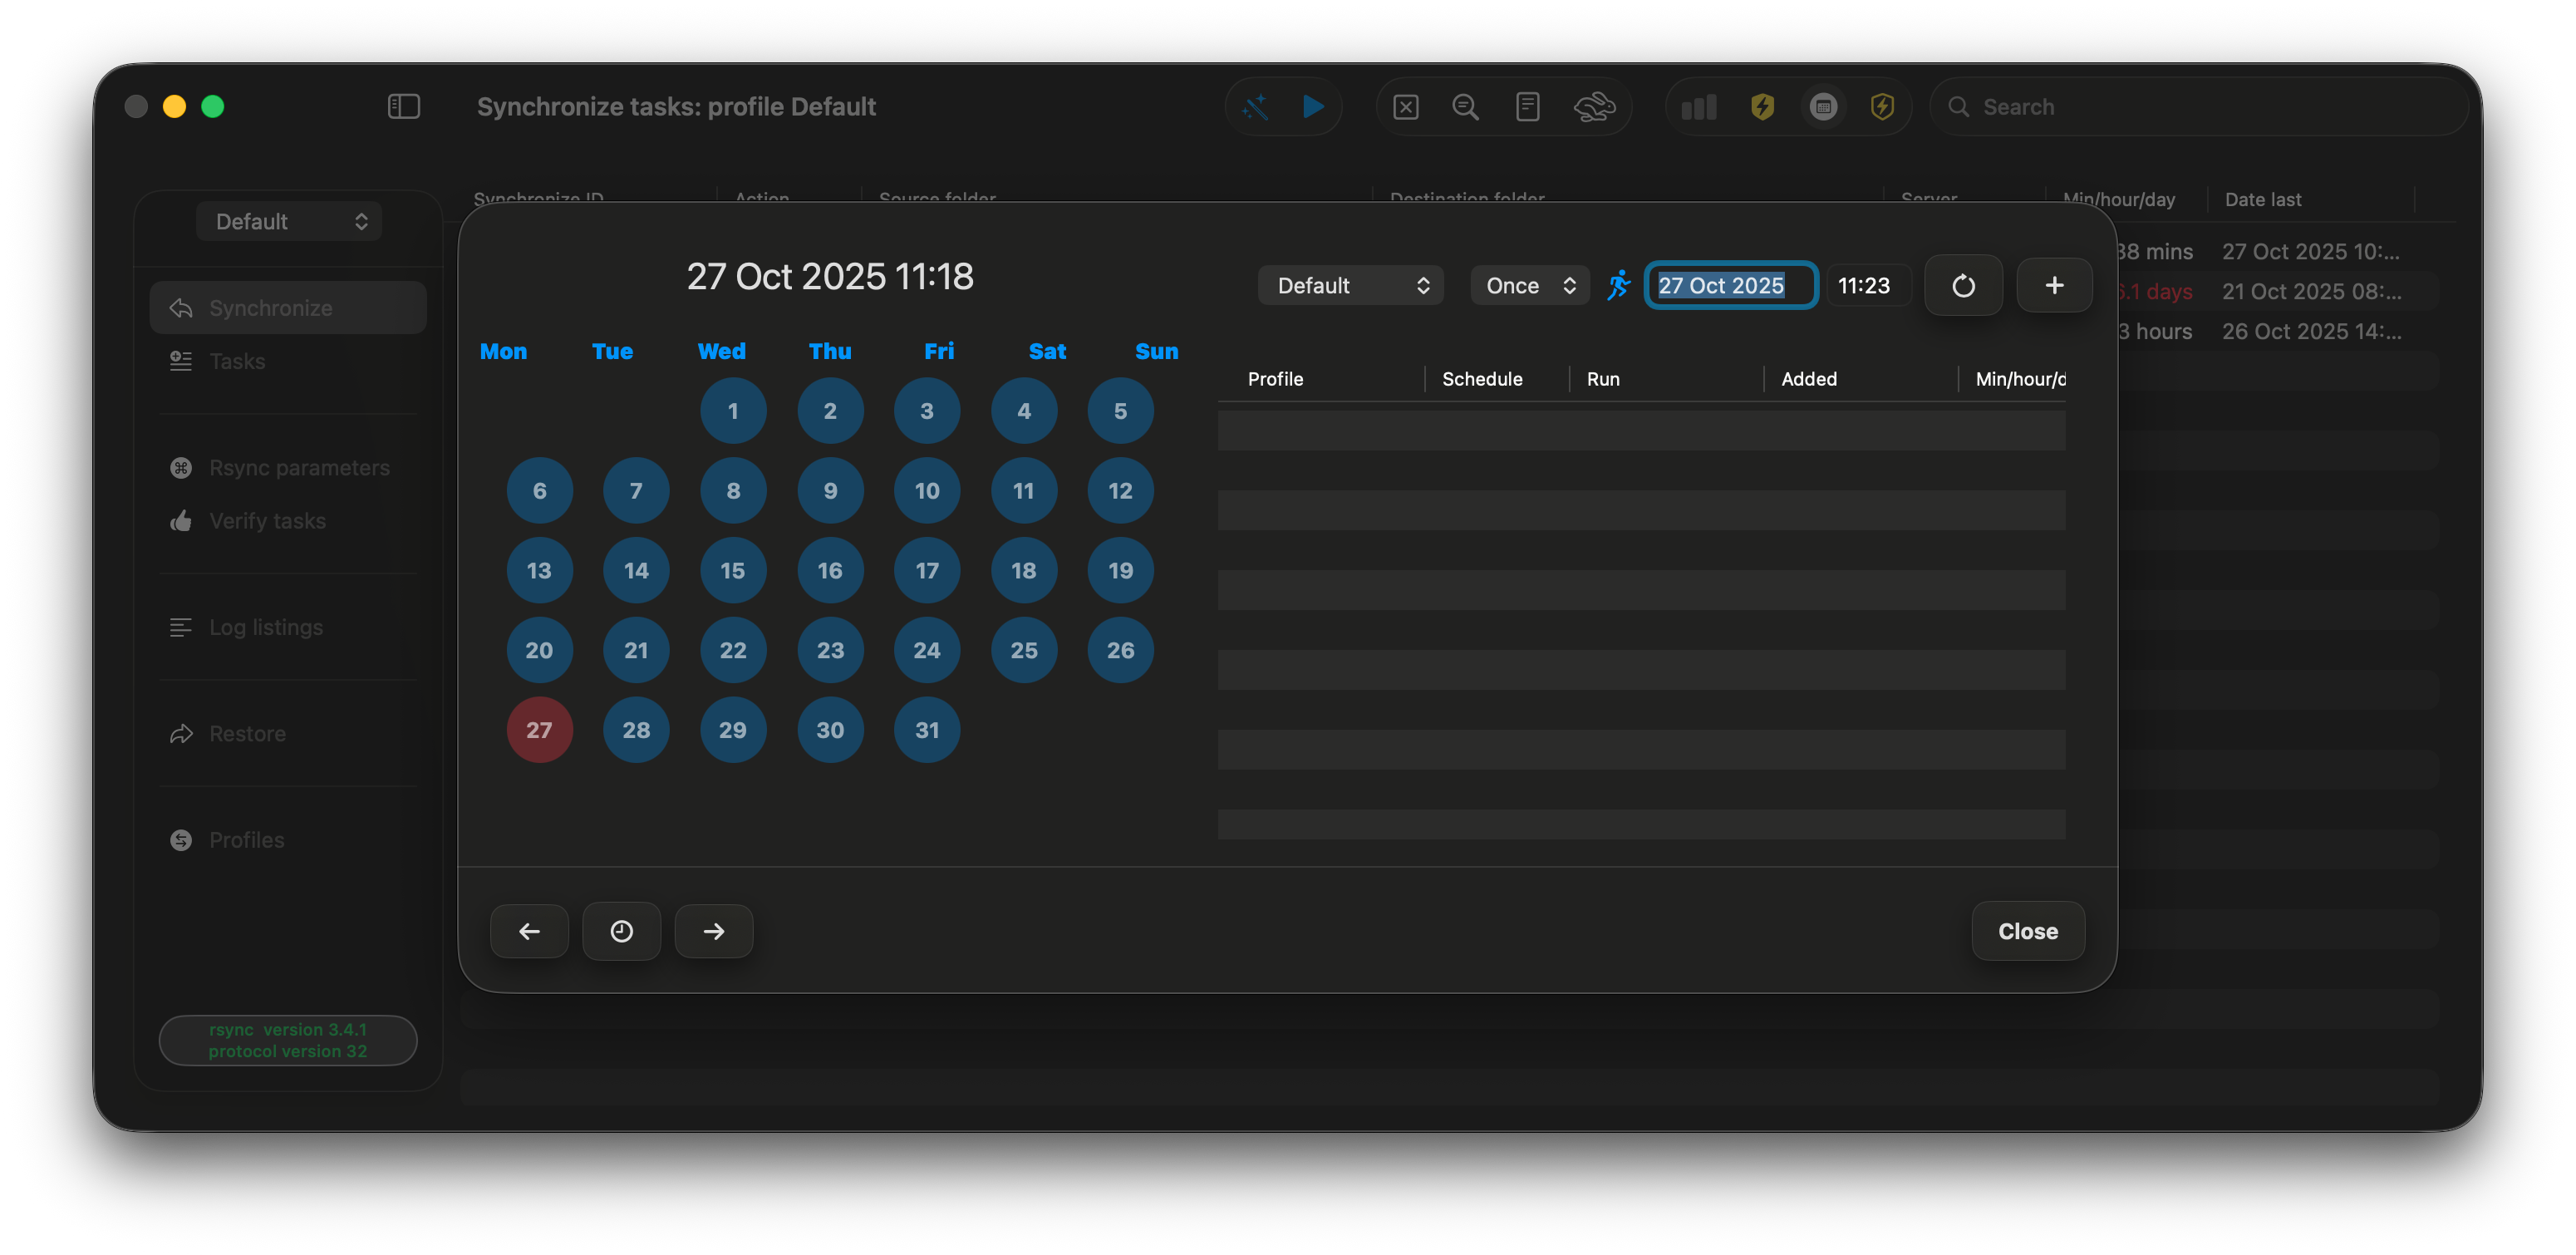The width and height of the screenshot is (2576, 1255).
Task: Click the Close button
Action: (x=2027, y=930)
